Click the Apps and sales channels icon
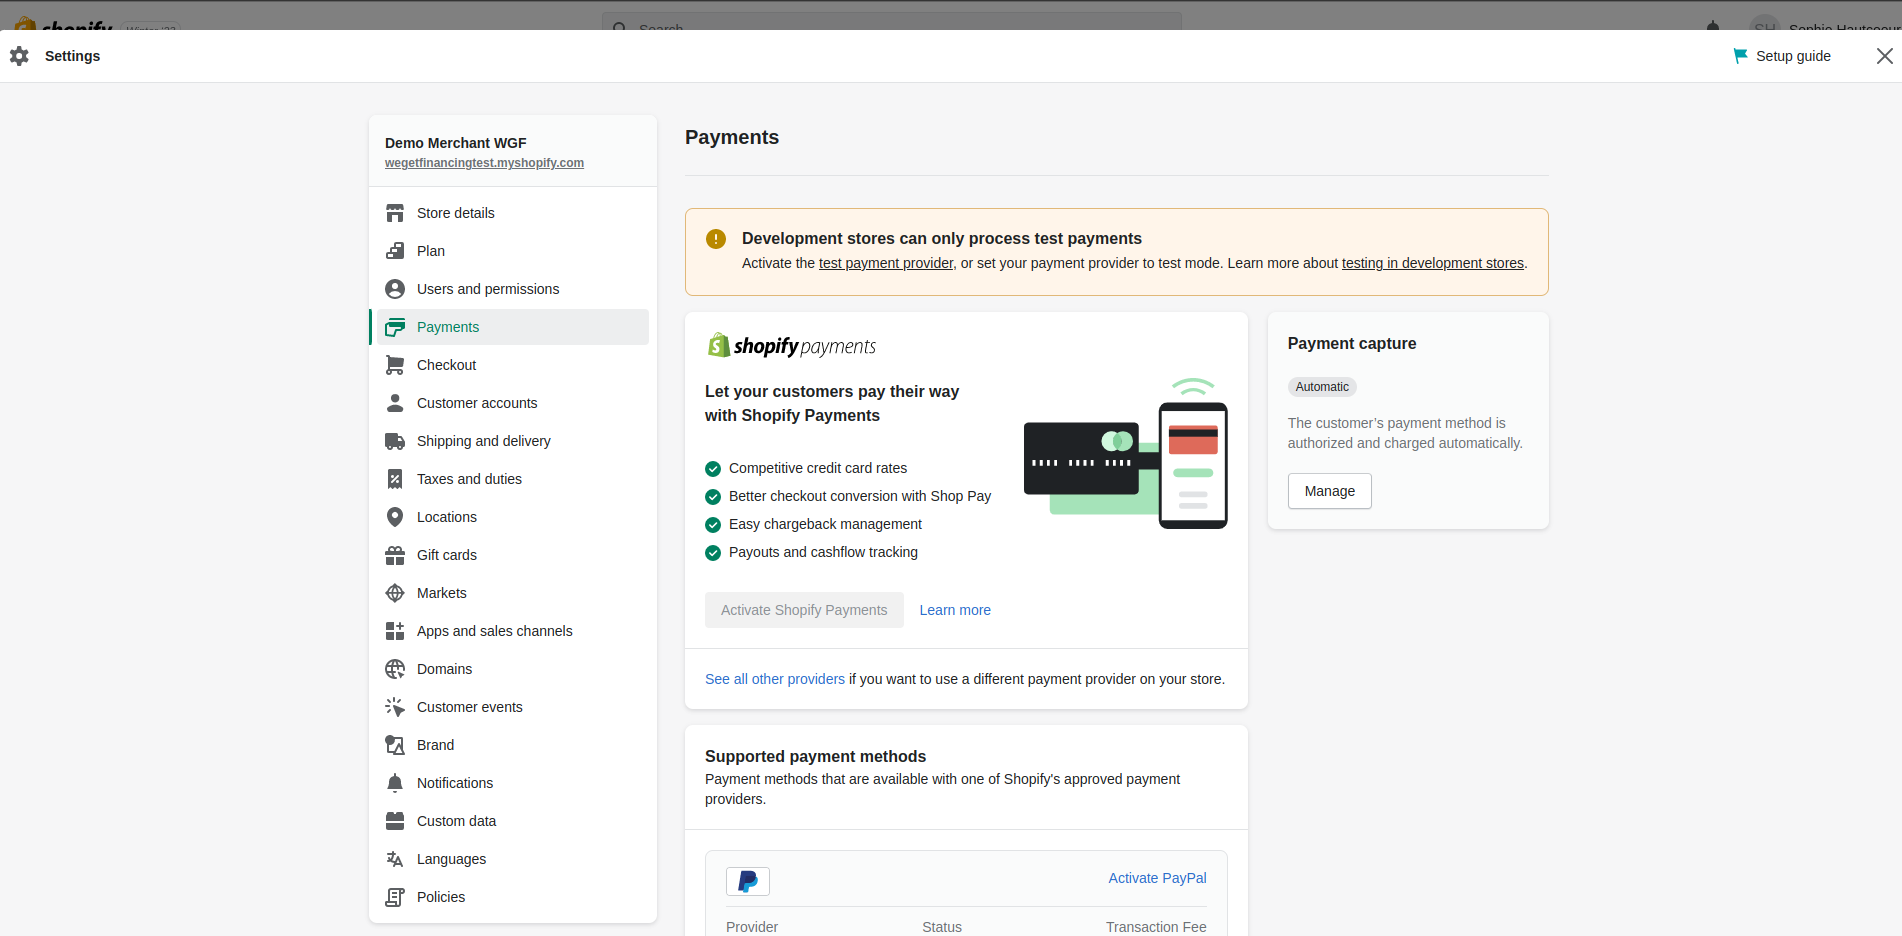This screenshot has width=1902, height=936. [395, 631]
